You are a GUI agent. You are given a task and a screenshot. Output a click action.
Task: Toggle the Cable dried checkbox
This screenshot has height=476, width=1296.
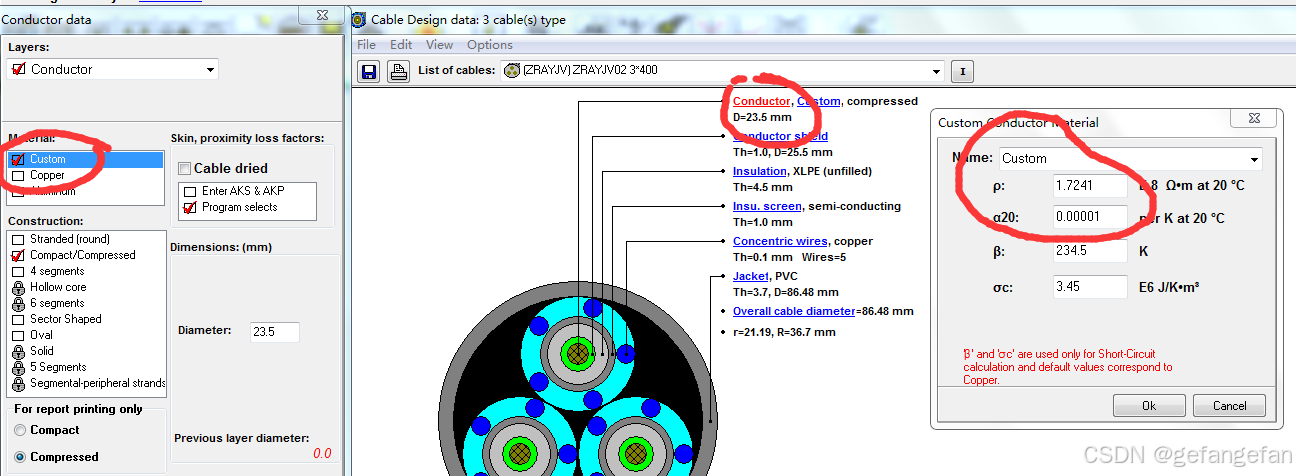click(185, 168)
